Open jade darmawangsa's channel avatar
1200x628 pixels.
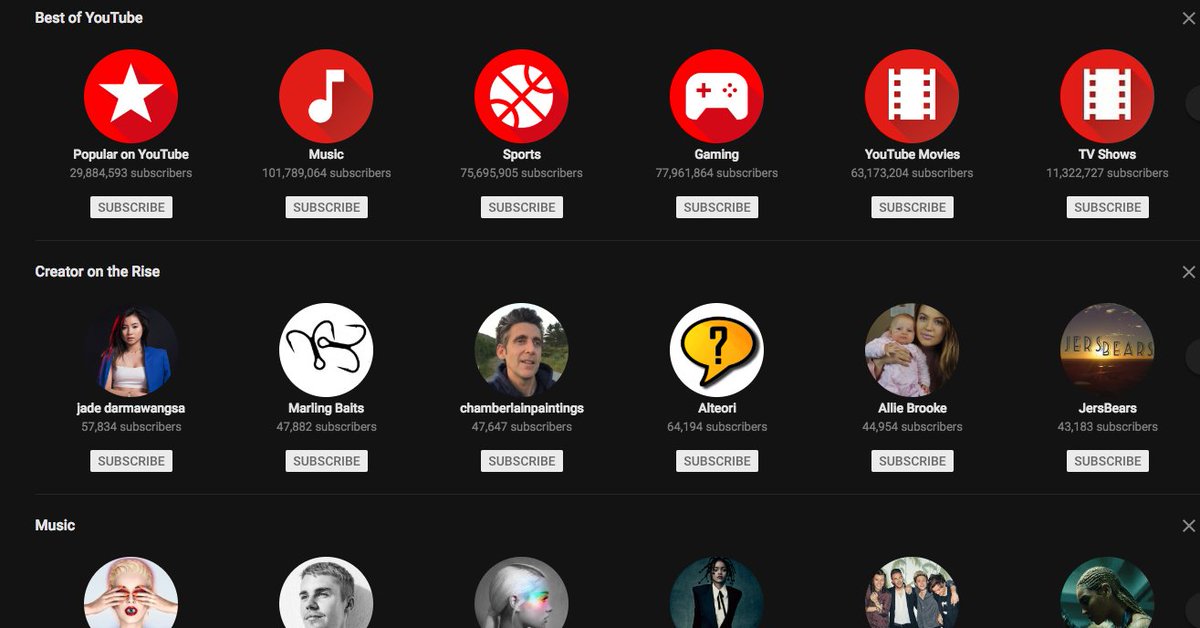click(131, 351)
